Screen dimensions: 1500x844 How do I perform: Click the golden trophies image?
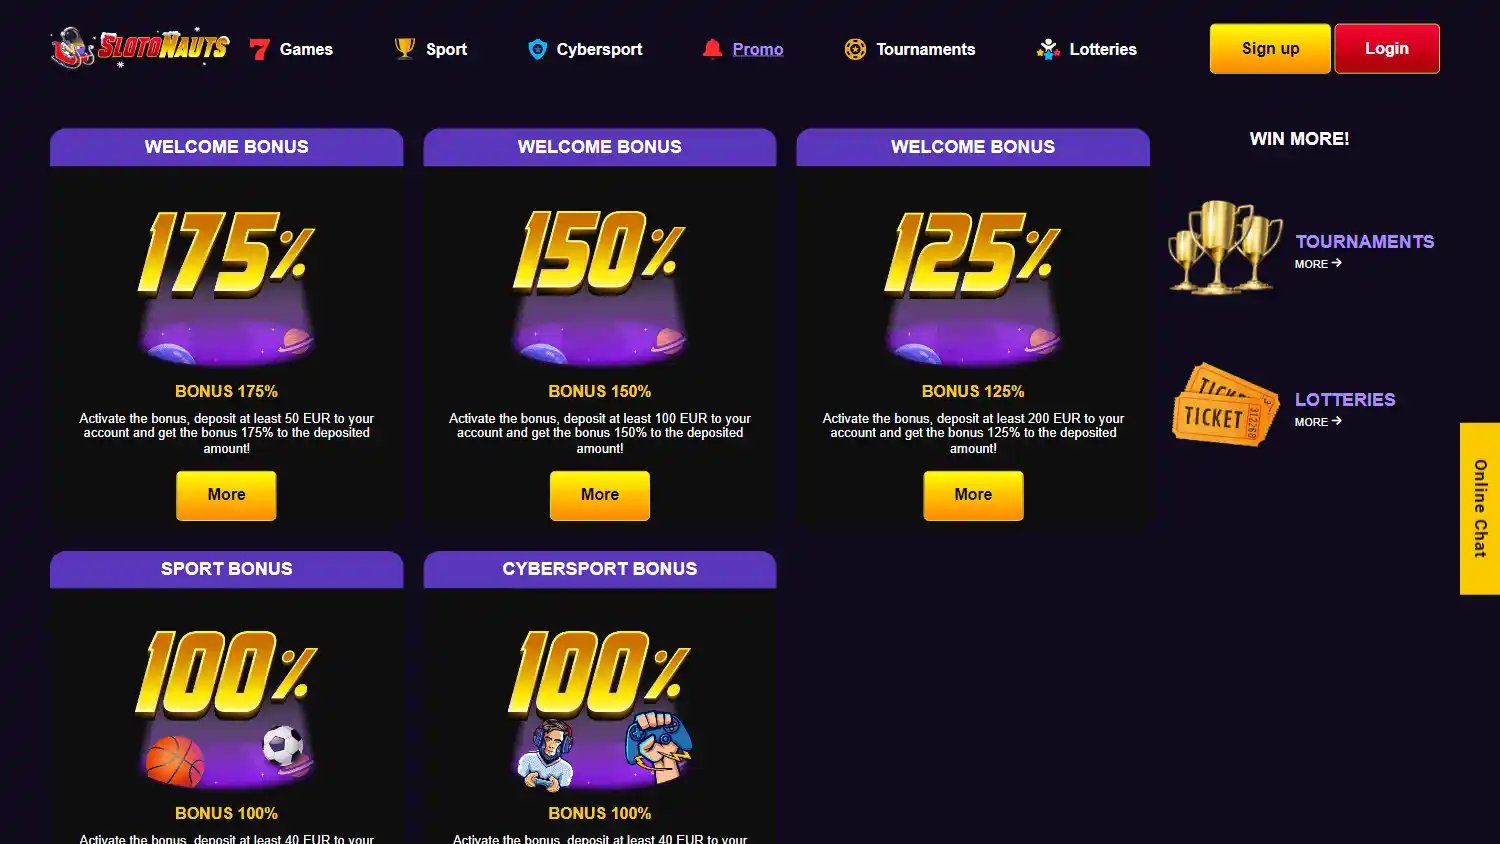1225,247
